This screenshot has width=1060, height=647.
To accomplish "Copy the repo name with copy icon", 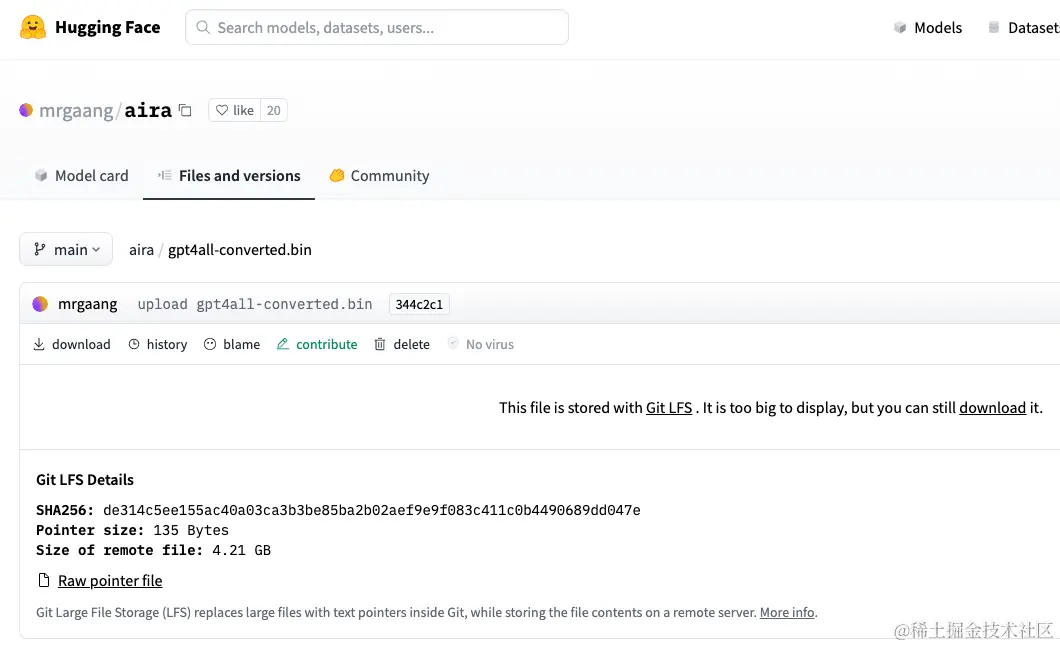I will pyautogui.click(x=185, y=110).
